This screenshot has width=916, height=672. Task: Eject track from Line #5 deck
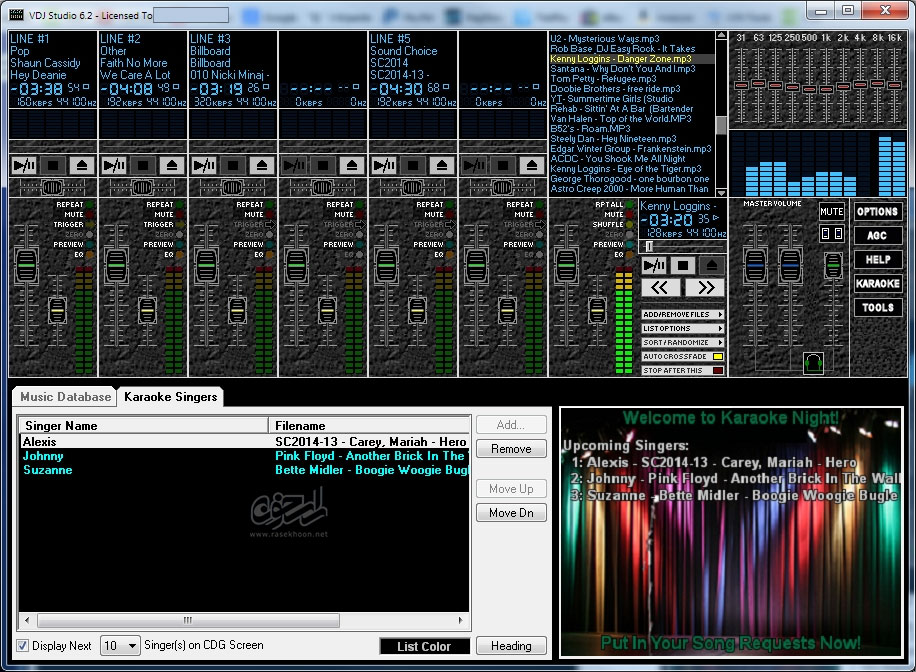click(x=442, y=165)
